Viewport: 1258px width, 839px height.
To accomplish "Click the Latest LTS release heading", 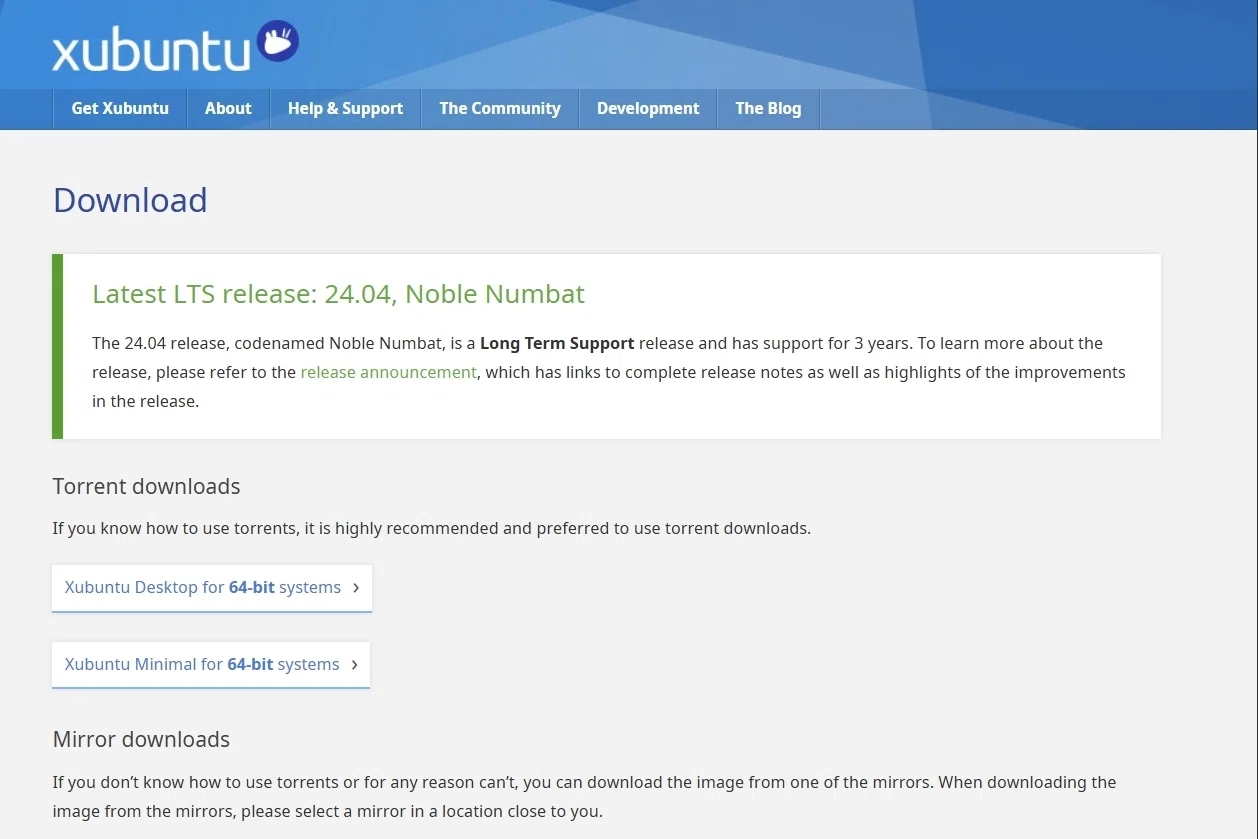I will tap(338, 294).
